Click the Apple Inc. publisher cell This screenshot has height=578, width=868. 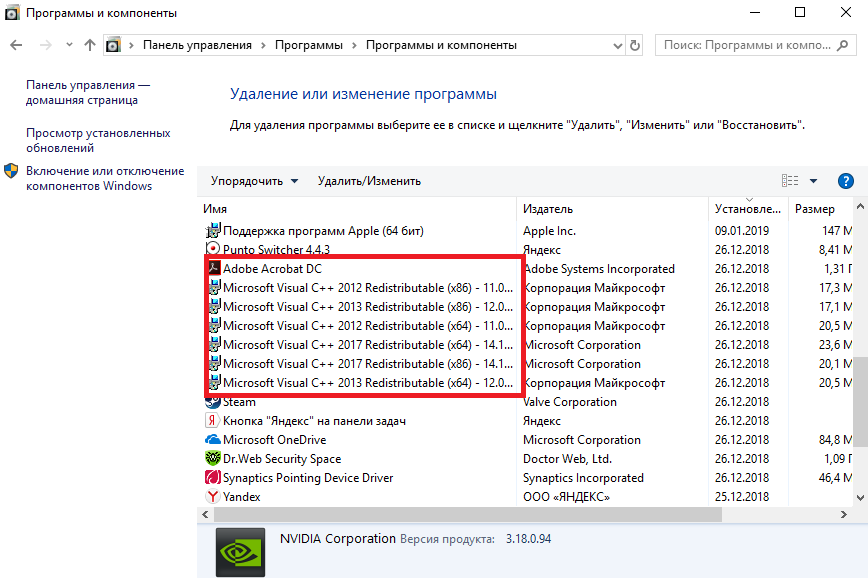point(549,230)
